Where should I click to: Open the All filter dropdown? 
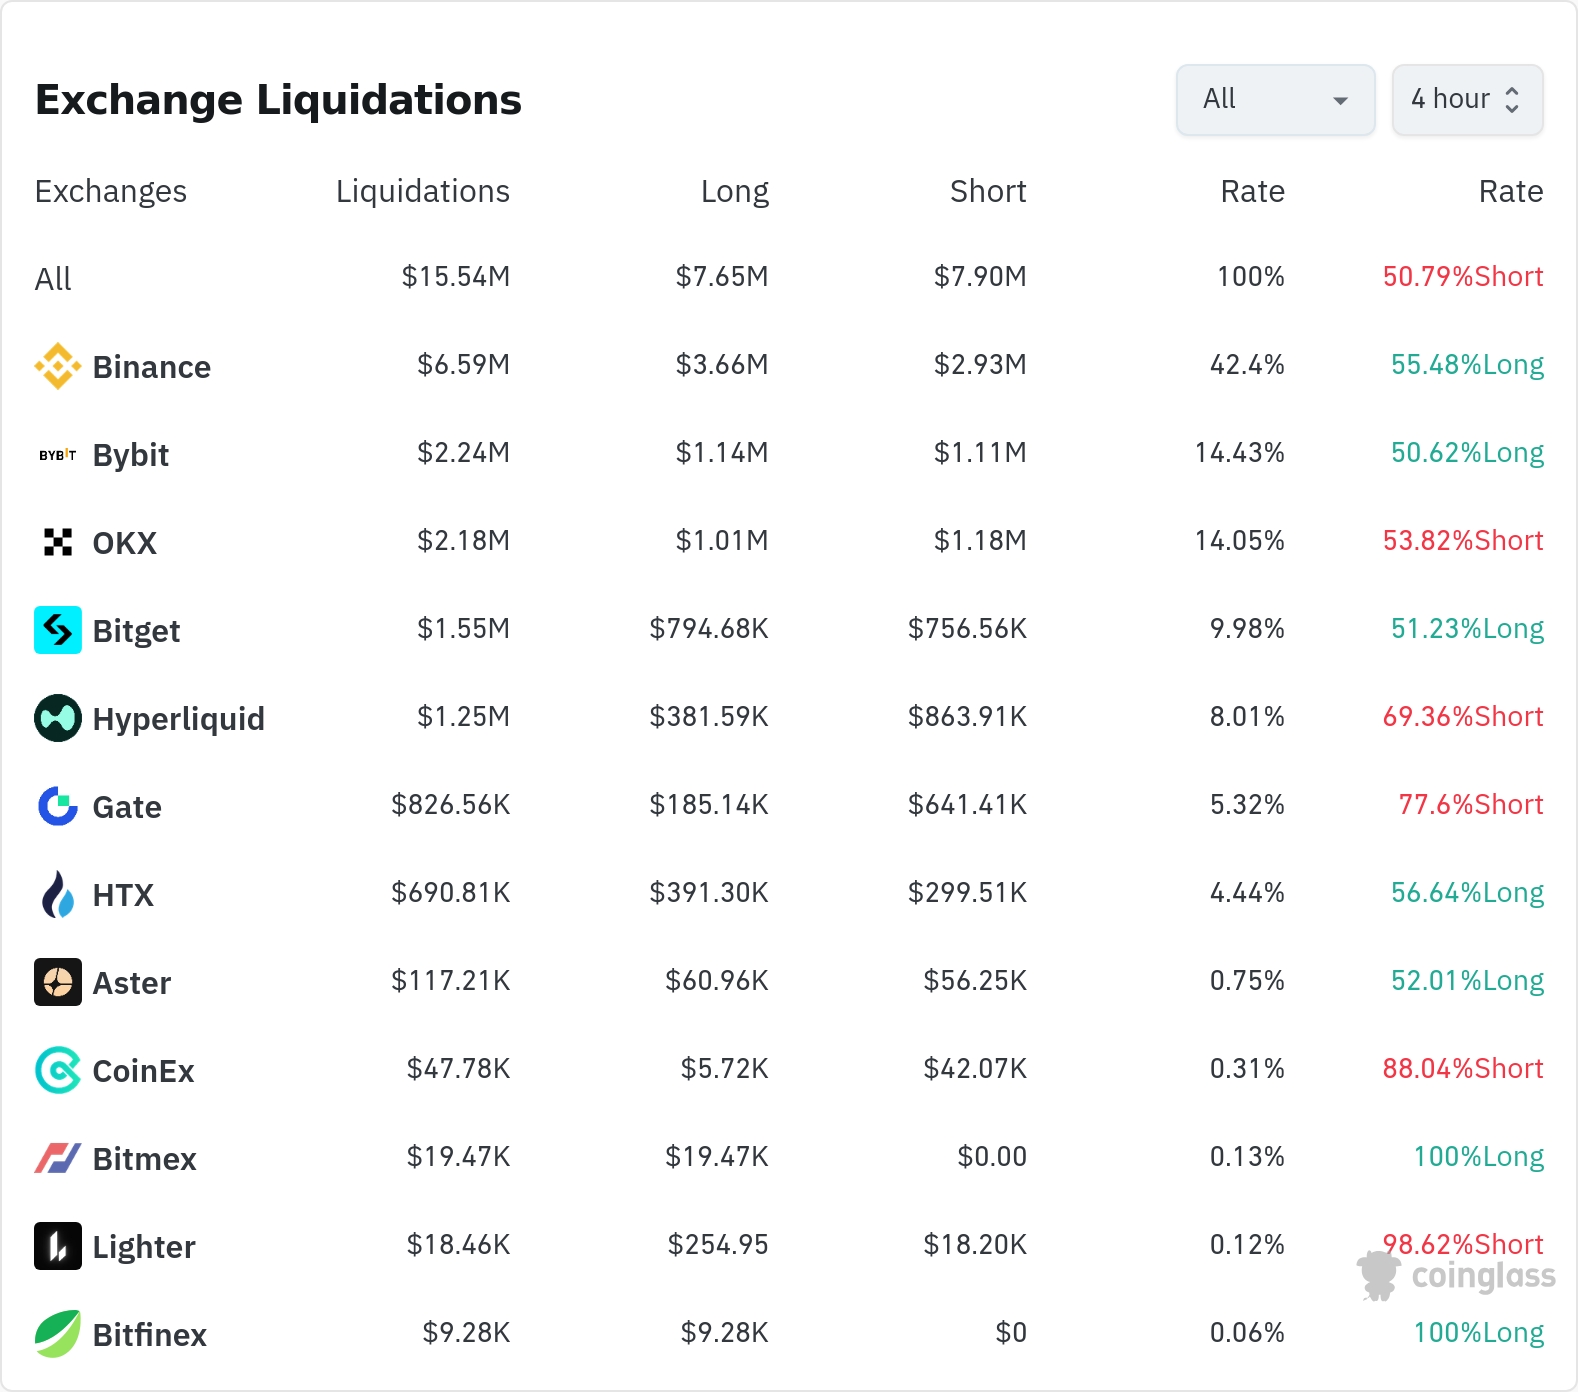coord(1275,99)
